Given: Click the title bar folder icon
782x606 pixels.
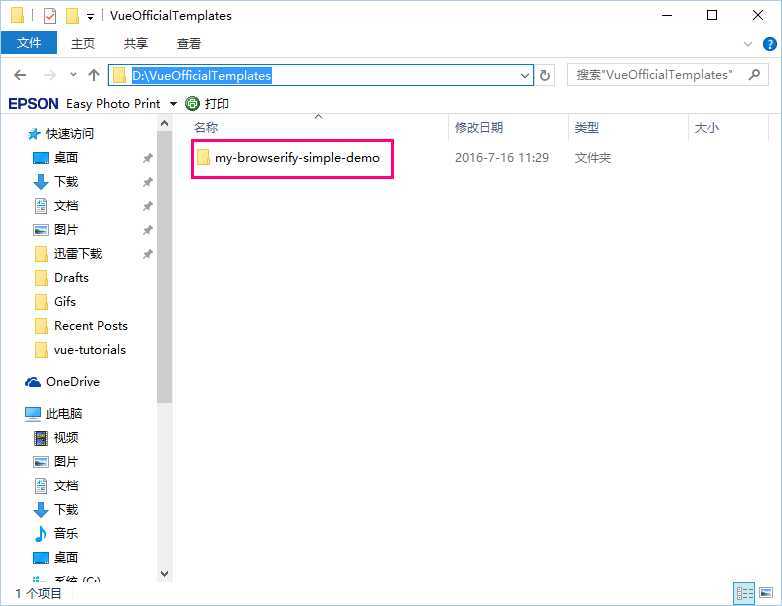Looking at the screenshot, I should (x=17, y=15).
